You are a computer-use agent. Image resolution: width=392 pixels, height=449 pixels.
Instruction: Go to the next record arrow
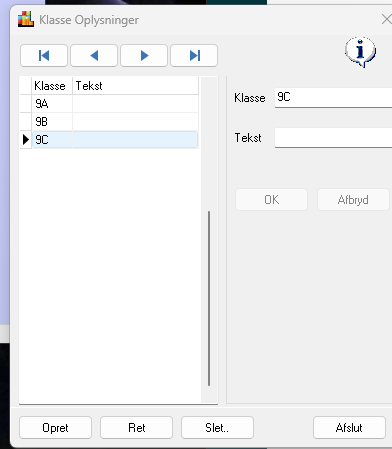[x=144, y=56]
